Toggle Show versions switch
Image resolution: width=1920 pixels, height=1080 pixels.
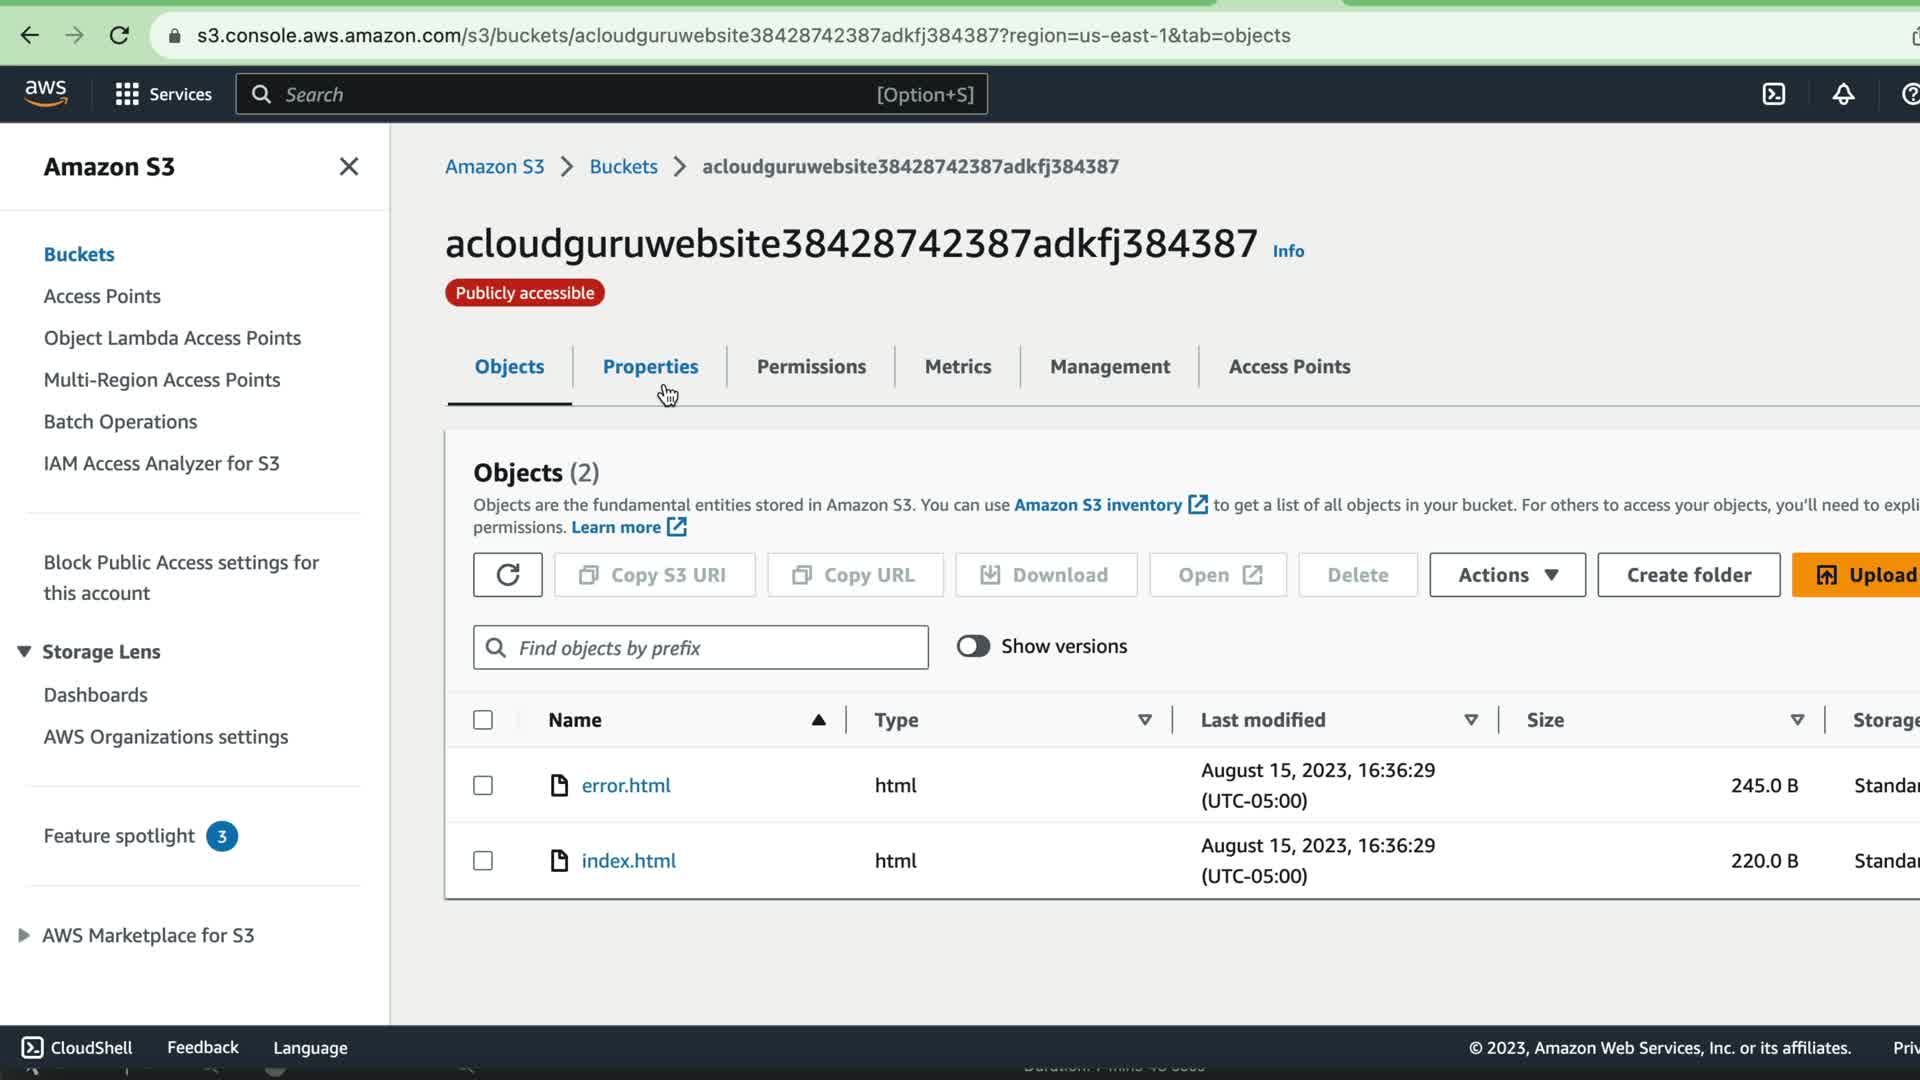click(x=972, y=646)
